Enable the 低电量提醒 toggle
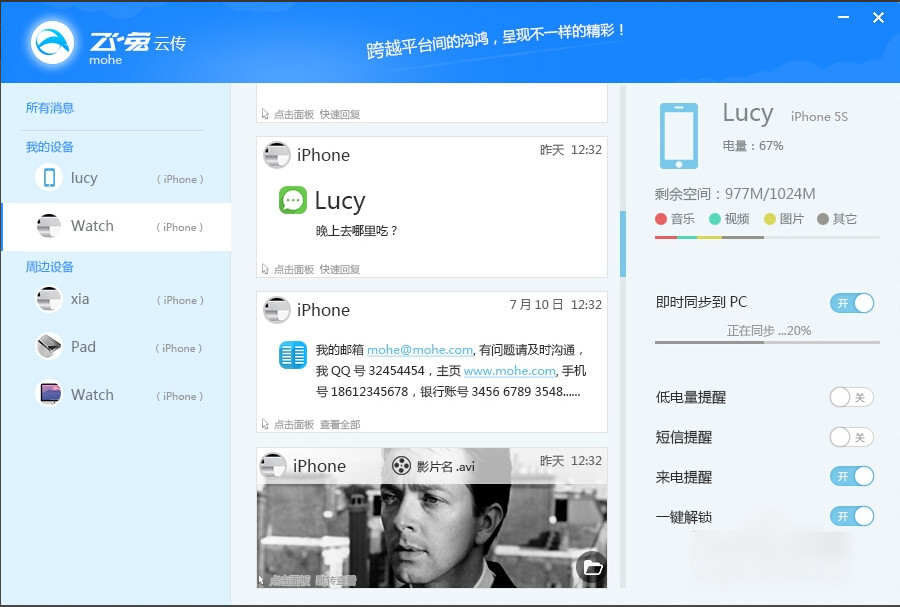 pyautogui.click(x=850, y=397)
